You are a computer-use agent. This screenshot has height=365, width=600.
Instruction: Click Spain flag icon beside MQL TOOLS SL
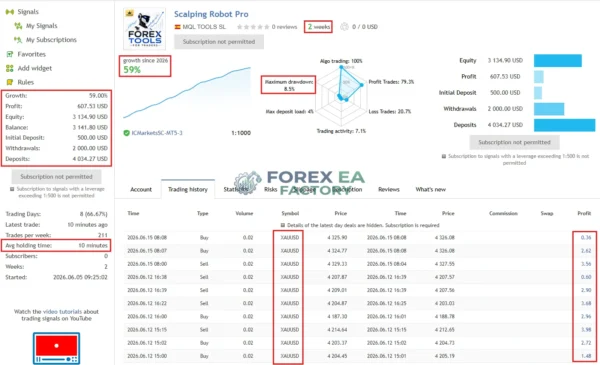pos(178,27)
